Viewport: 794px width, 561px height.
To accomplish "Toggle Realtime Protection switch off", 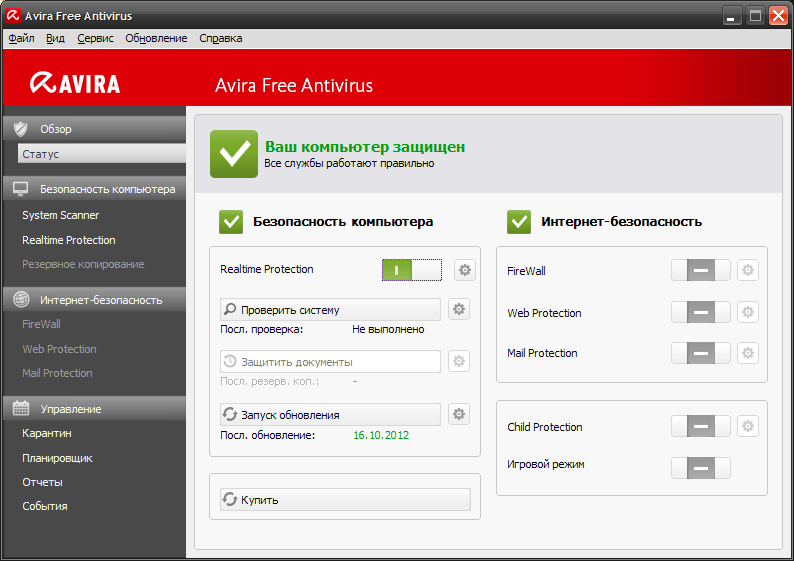I will 411,270.
